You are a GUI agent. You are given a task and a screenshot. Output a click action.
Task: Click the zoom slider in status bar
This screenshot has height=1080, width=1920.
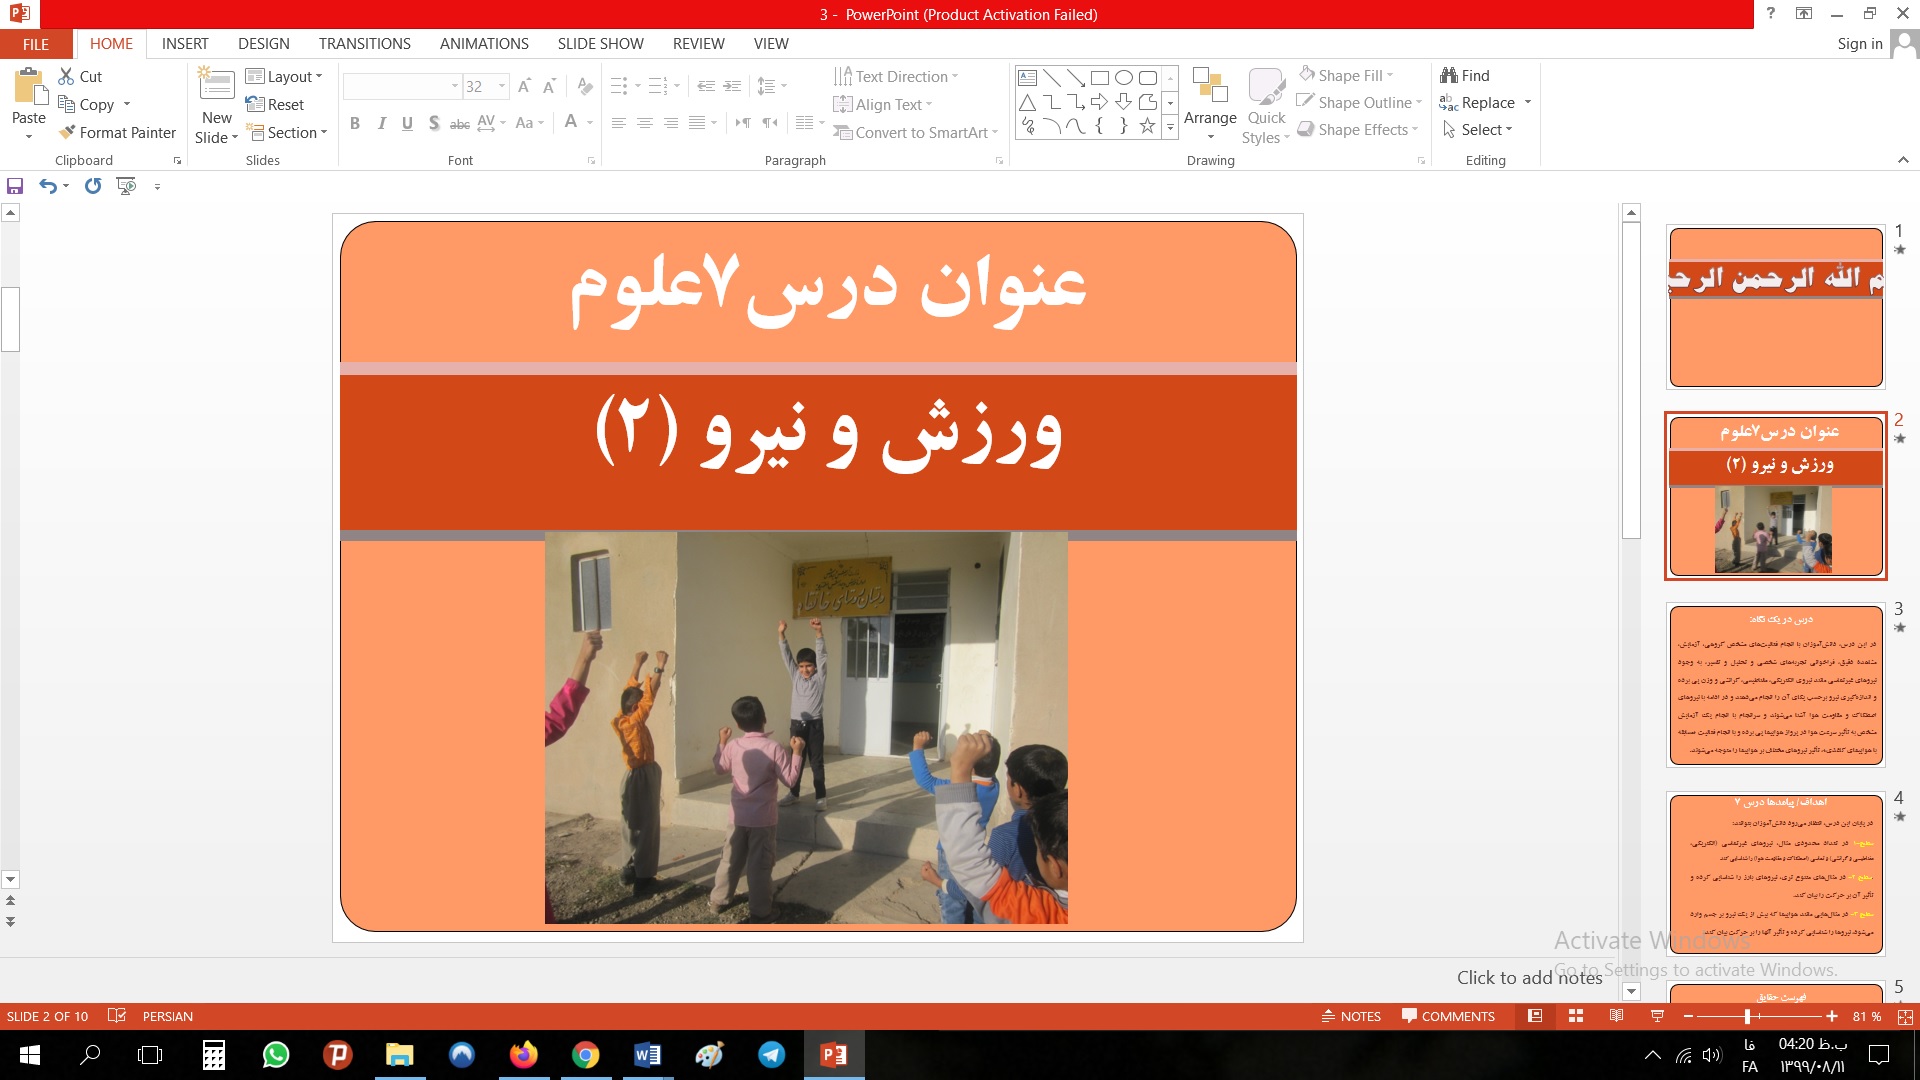1747,1016
